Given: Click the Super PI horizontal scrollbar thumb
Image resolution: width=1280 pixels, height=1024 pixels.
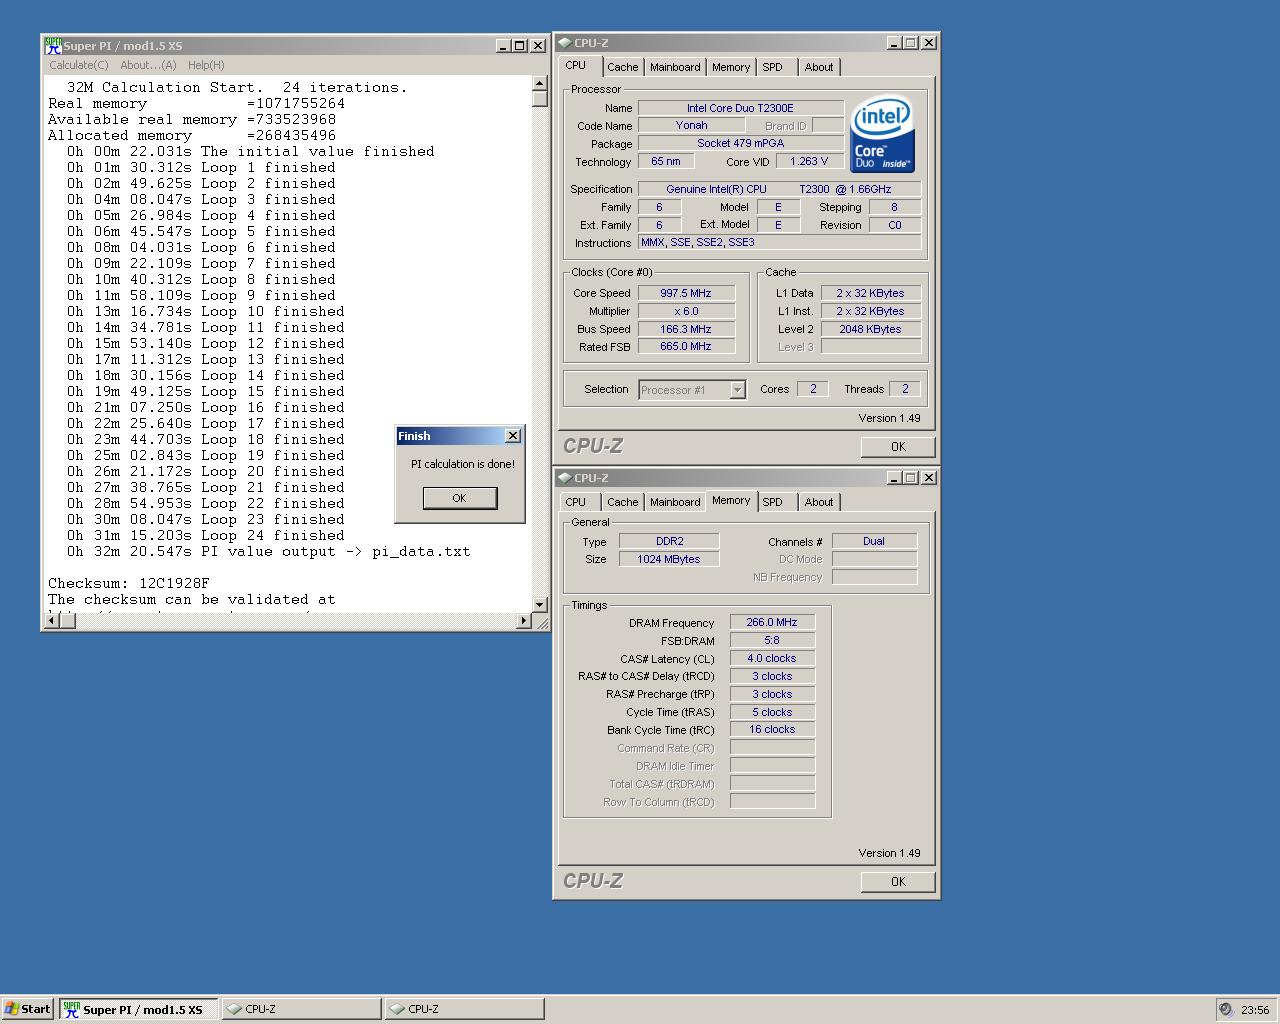Looking at the screenshot, I should pos(67,621).
